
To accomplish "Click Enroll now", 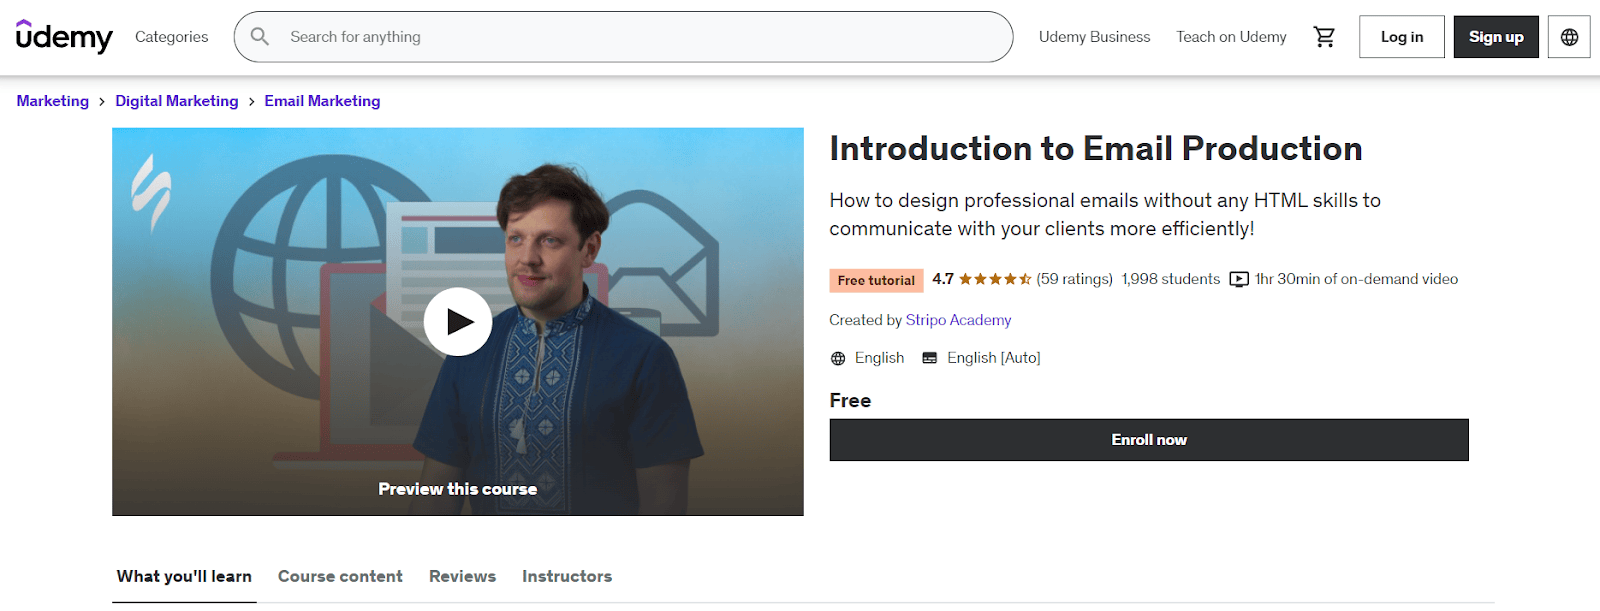I will point(1148,439).
